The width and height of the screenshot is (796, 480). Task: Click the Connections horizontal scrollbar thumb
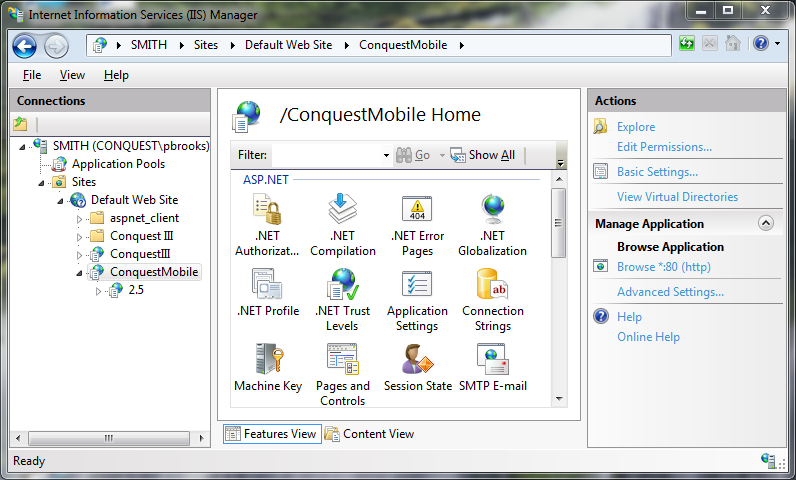[x=109, y=438]
